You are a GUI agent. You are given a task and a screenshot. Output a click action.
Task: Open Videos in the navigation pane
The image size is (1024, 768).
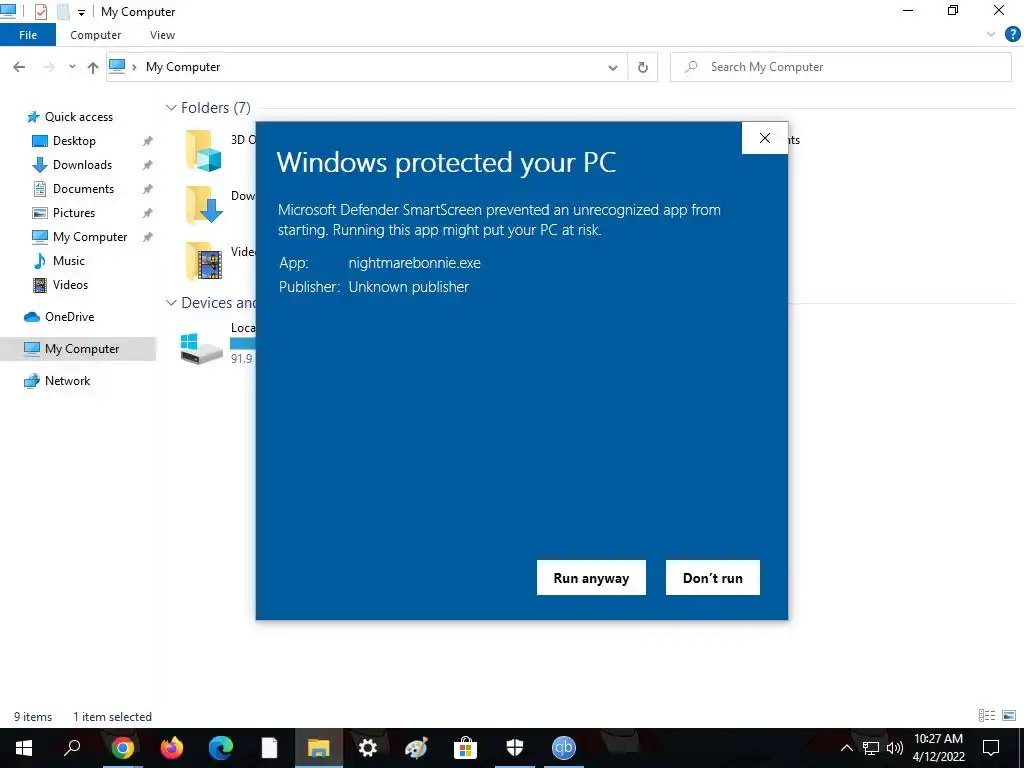coord(70,285)
